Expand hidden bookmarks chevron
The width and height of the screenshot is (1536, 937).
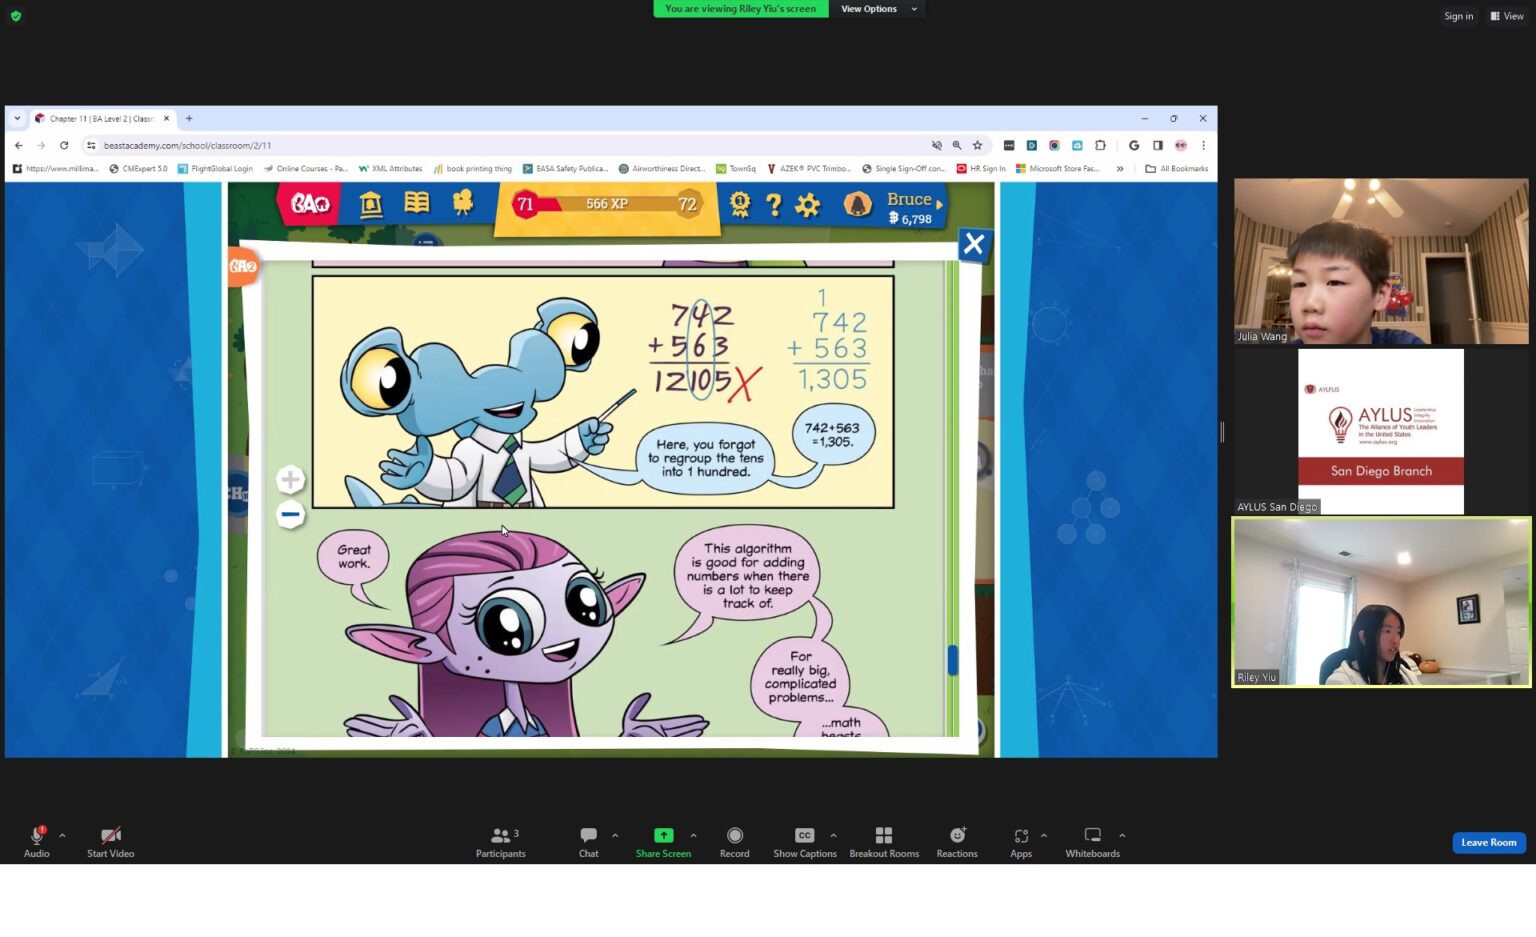click(x=1120, y=169)
